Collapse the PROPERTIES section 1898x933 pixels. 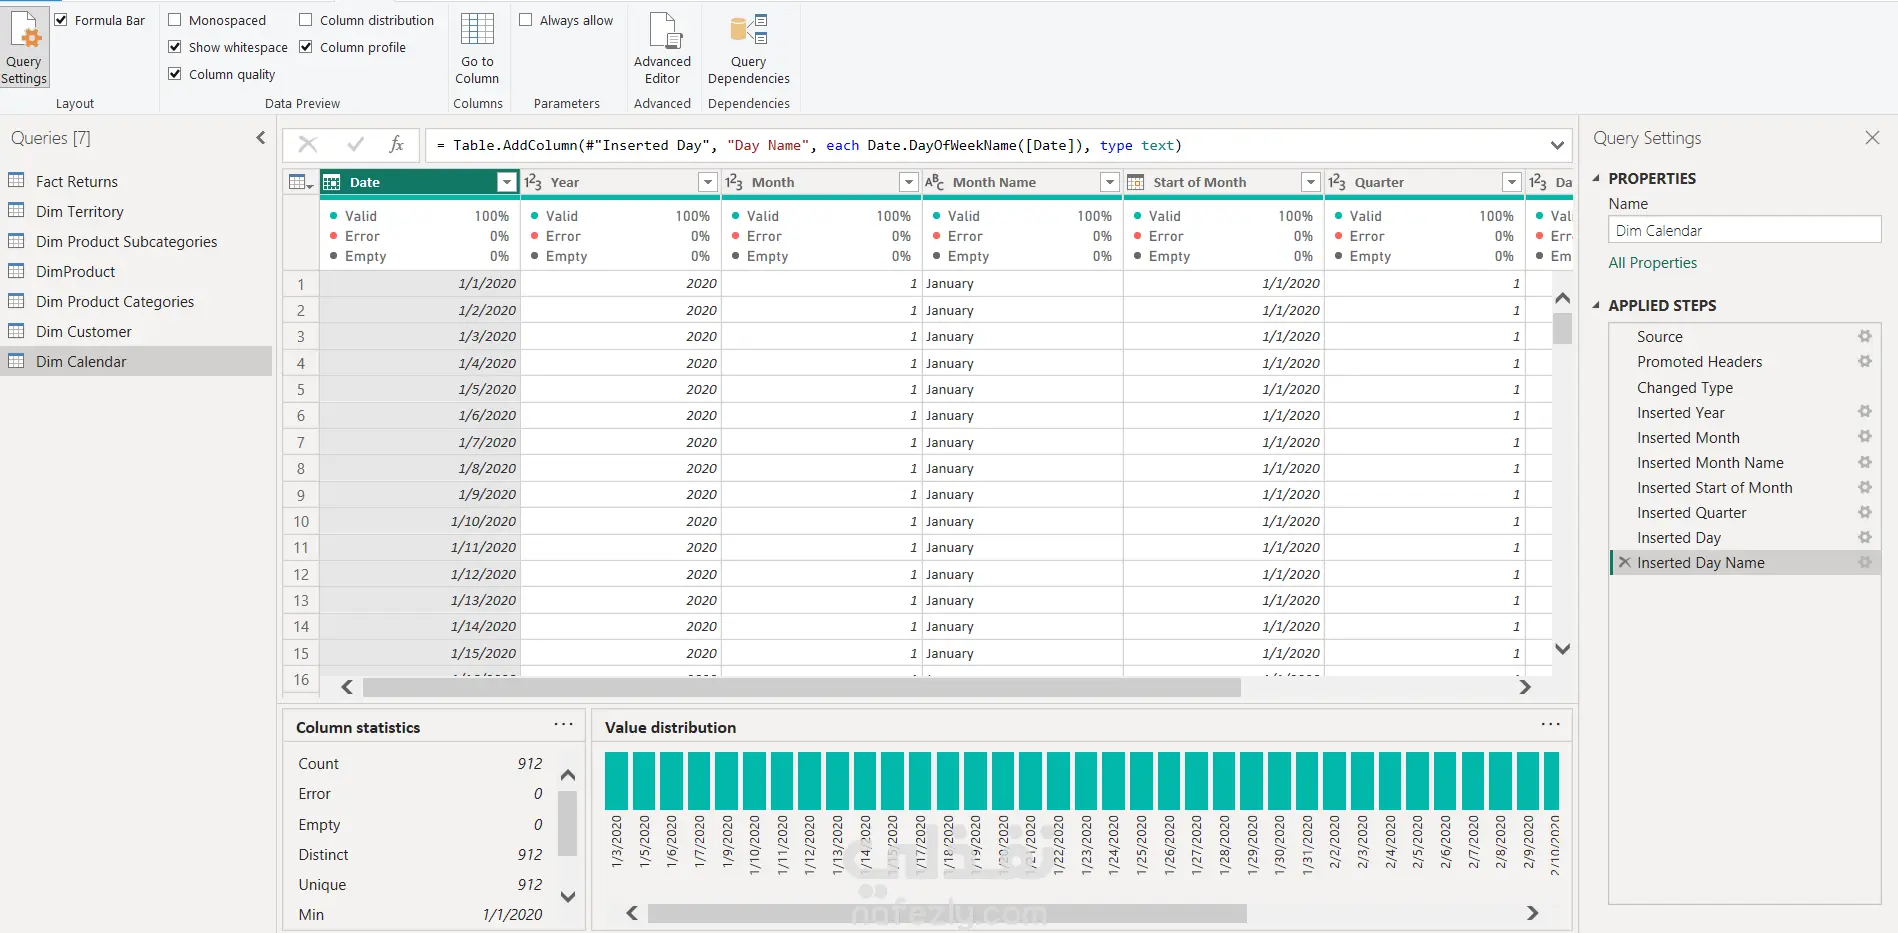point(1596,178)
